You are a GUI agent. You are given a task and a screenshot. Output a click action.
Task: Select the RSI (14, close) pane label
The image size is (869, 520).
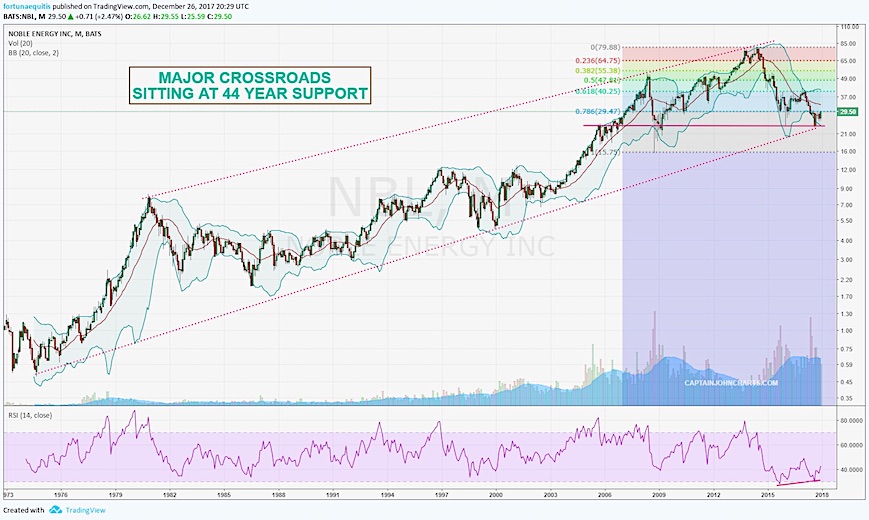30,415
